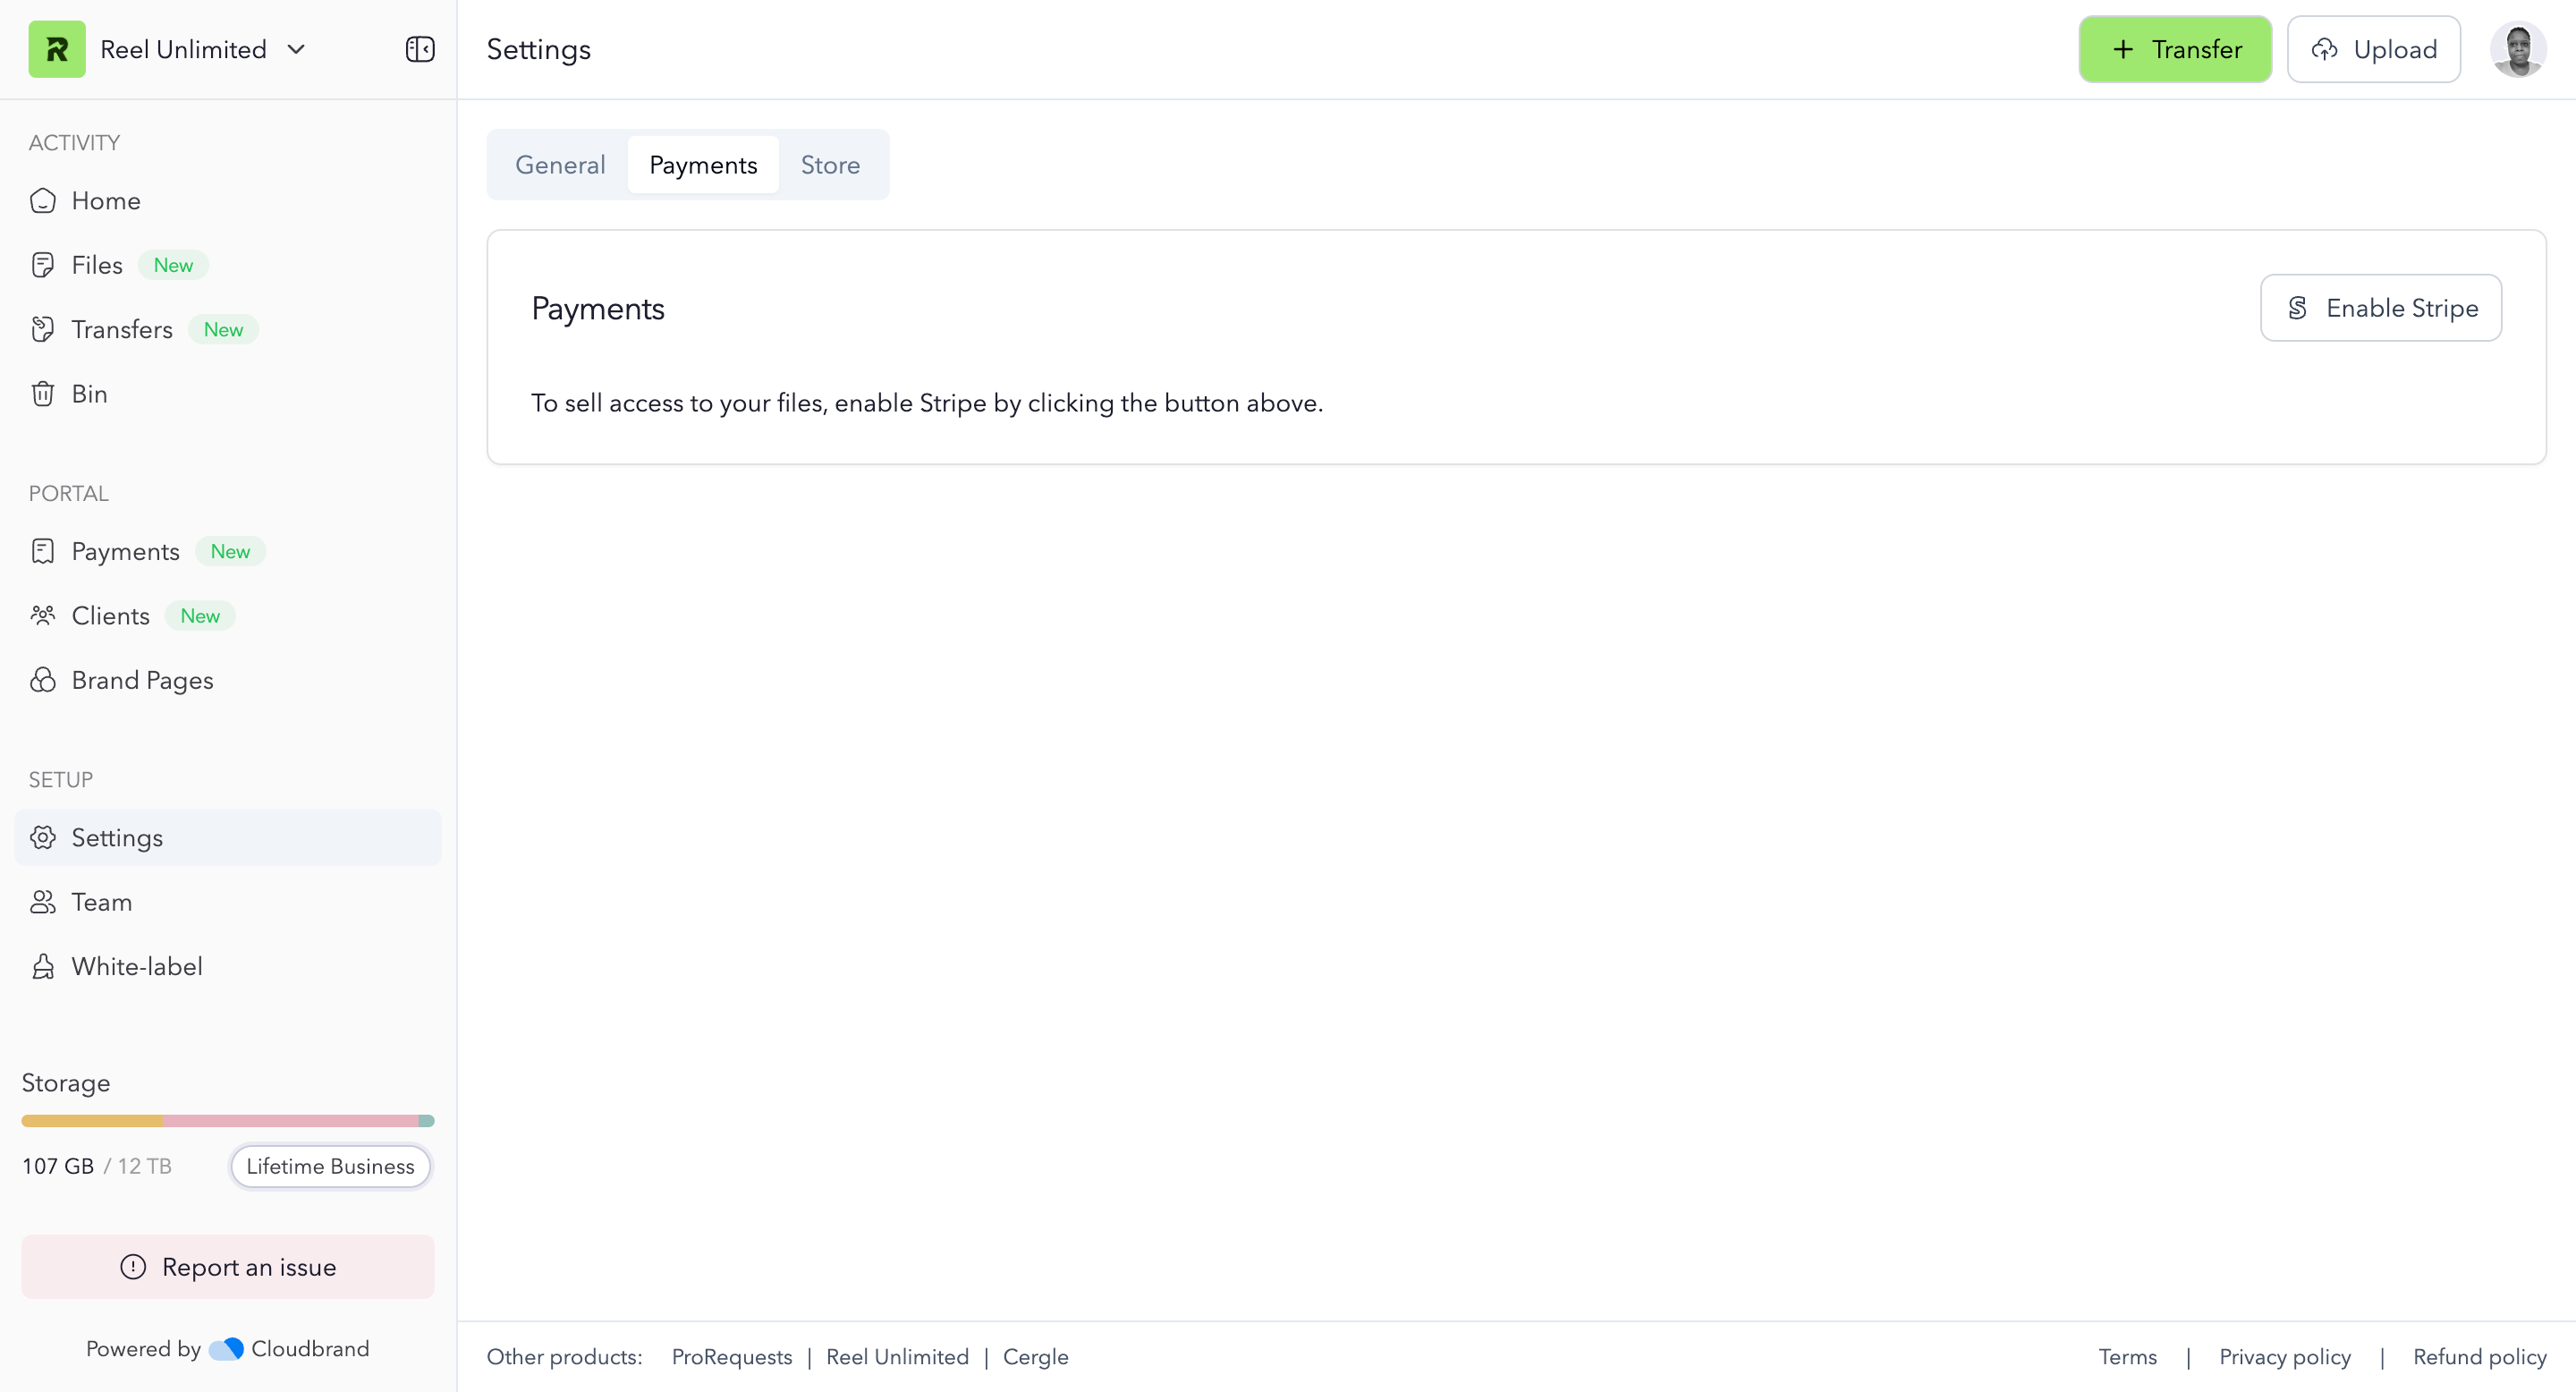Open the Files section via its file icon
The width and height of the screenshot is (2576, 1392).
43,264
